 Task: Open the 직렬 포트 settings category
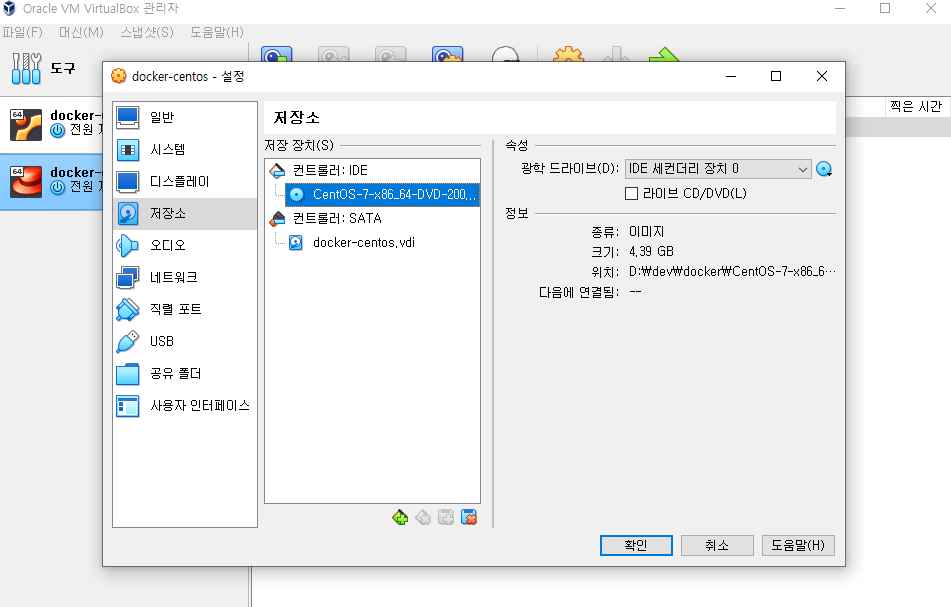[x=185, y=309]
